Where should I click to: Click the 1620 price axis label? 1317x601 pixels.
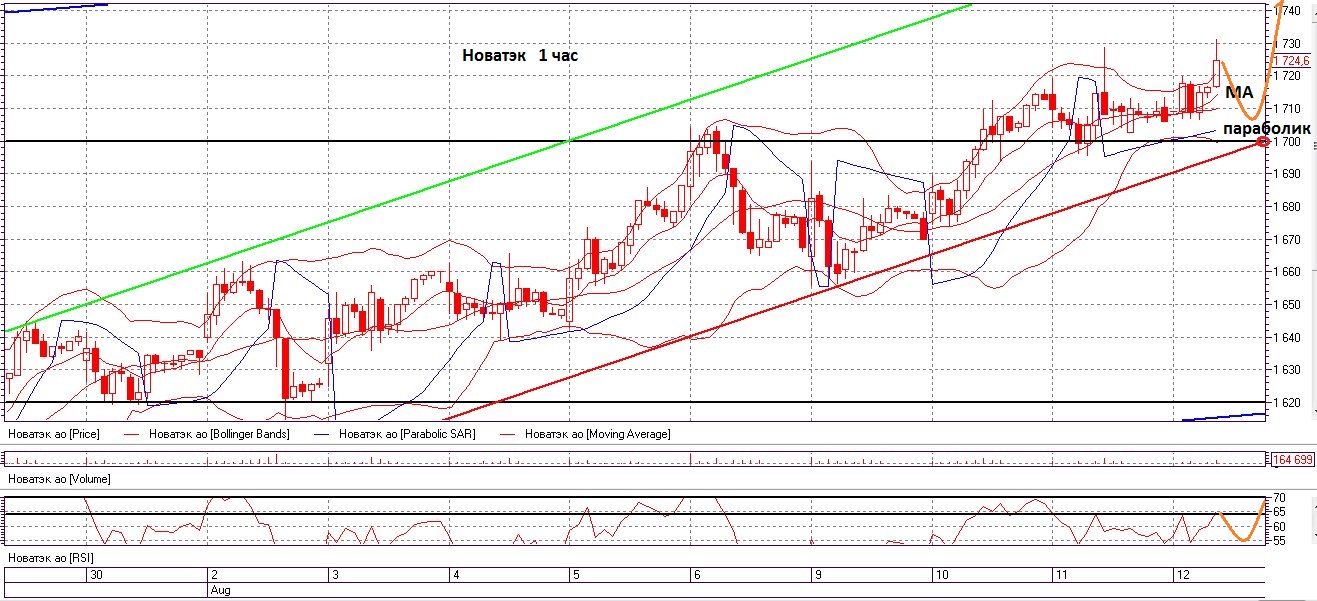[1288, 402]
